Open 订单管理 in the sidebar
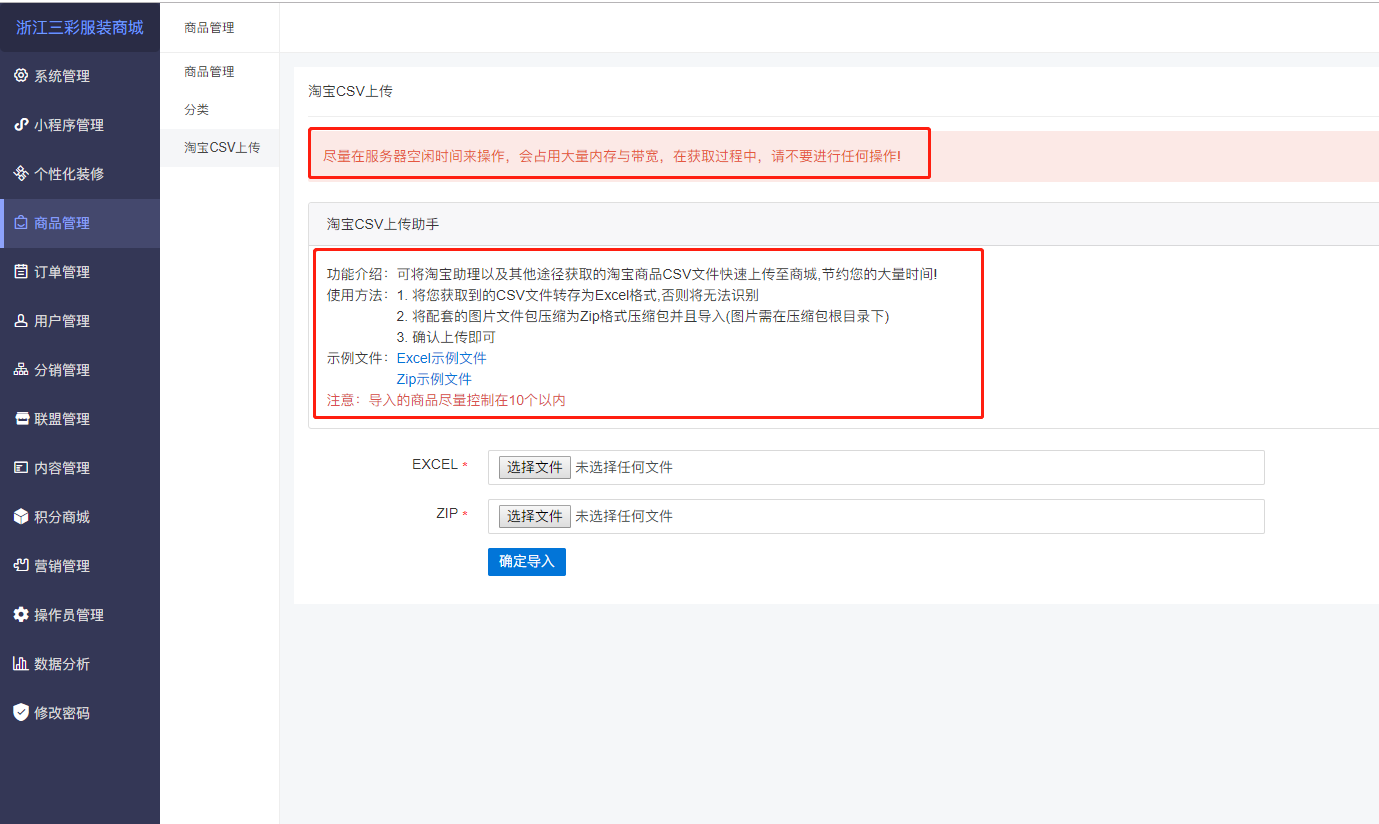 (x=80, y=272)
